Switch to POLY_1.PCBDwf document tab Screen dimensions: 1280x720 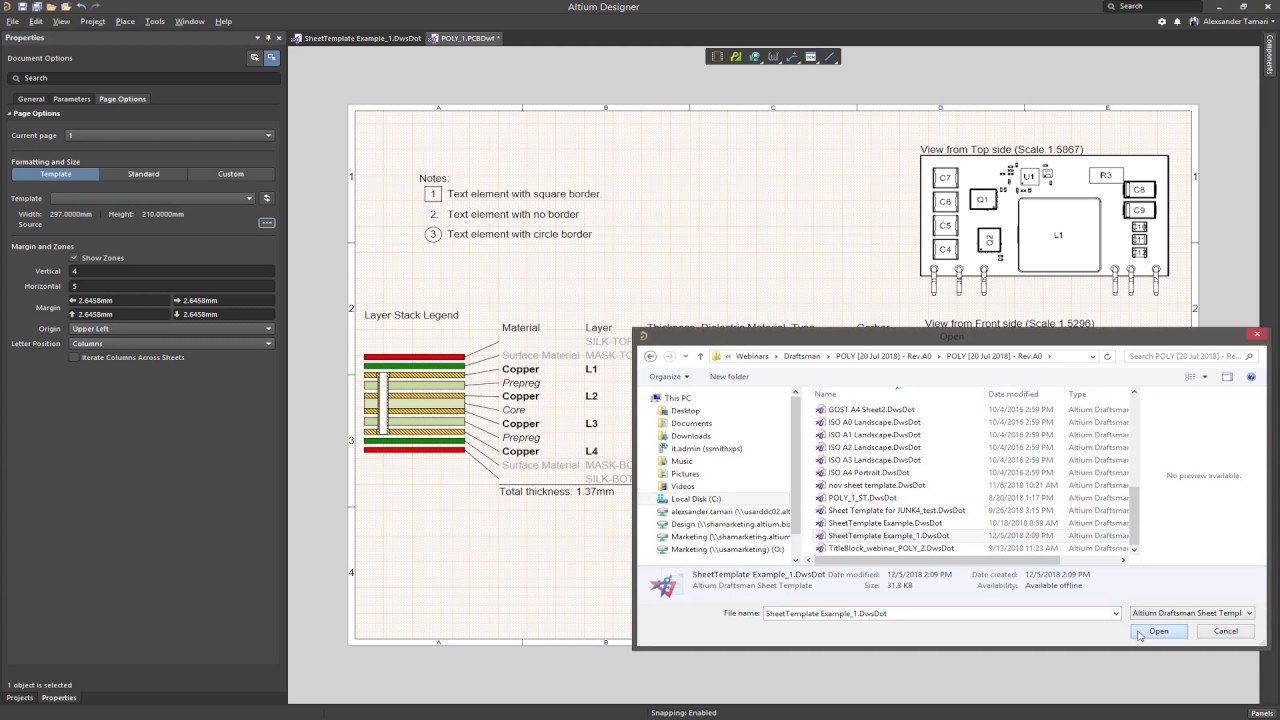click(x=464, y=38)
